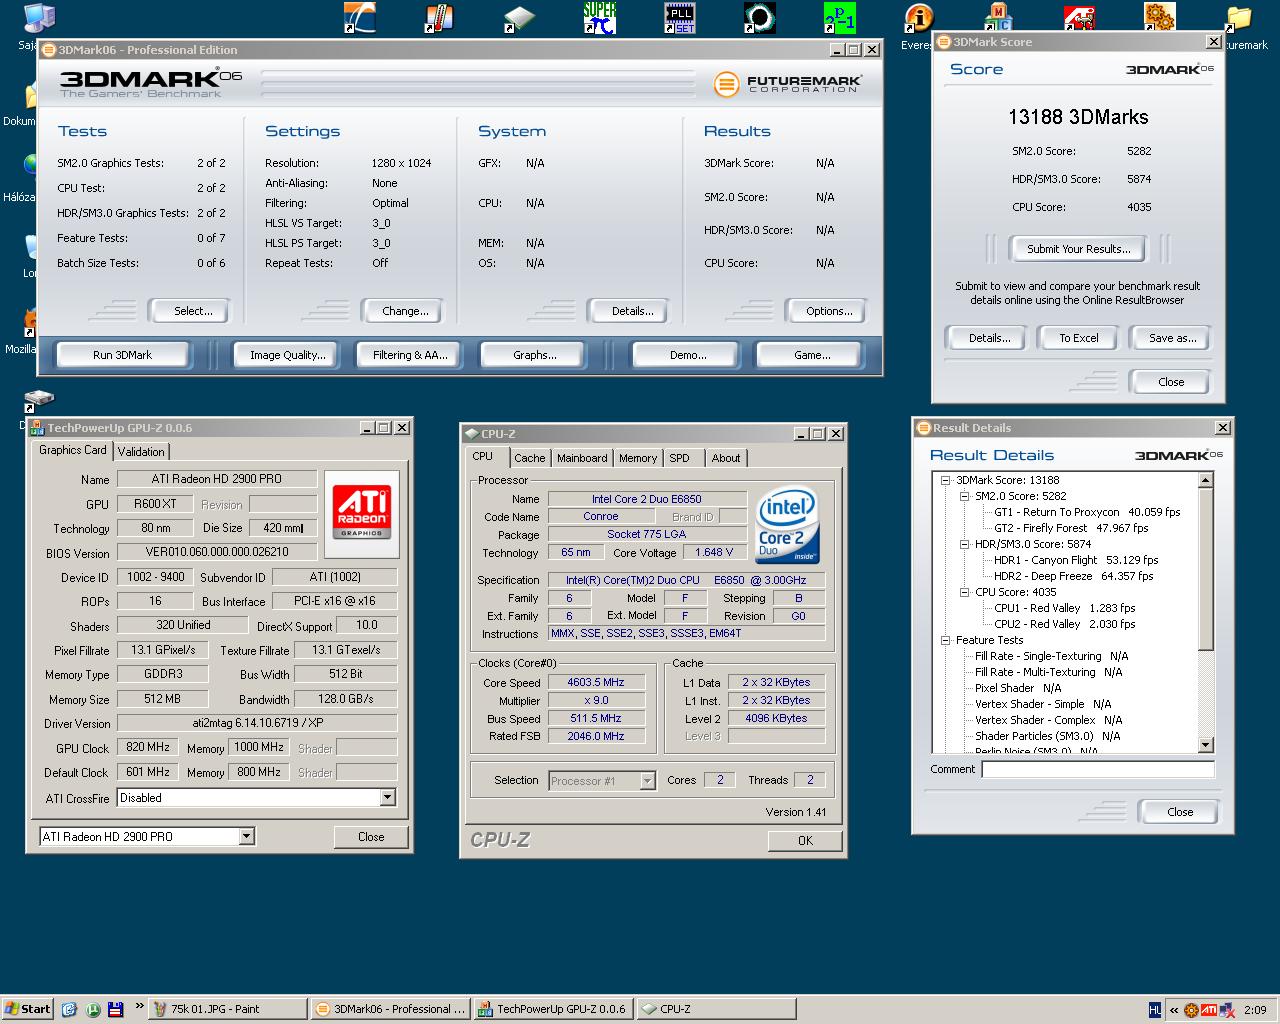Switch to the Validation tab in GPU-Z
Viewport: 1280px width, 1024px height.
[141, 452]
